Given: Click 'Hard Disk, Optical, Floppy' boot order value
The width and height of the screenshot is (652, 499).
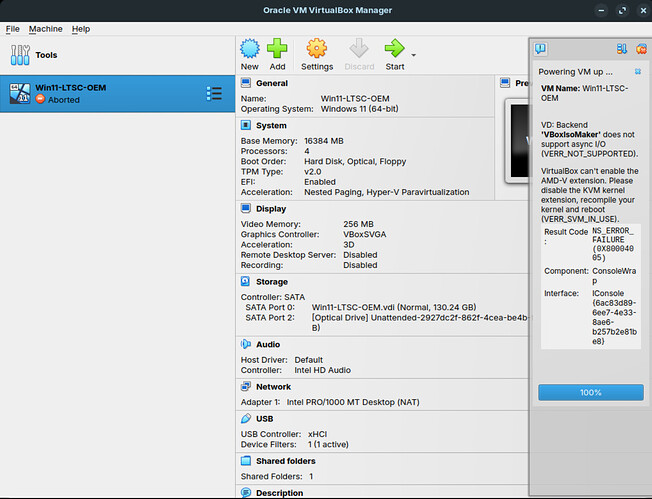Looking at the screenshot, I should coord(355,161).
